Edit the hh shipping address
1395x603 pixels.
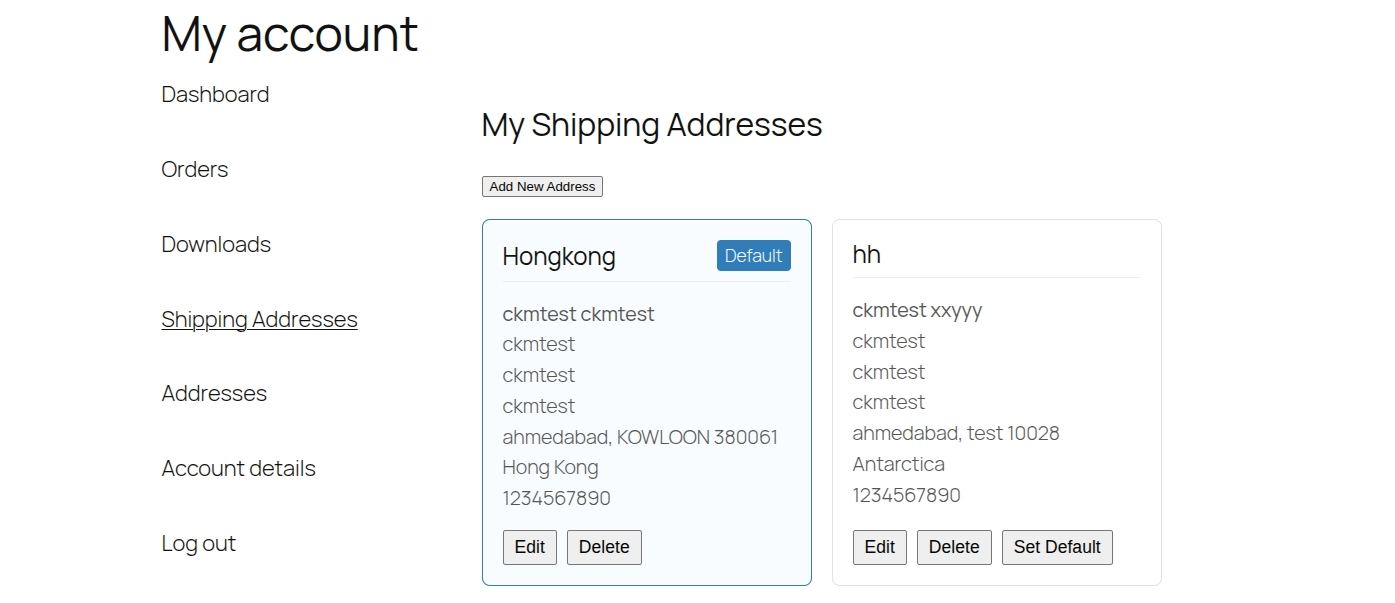(x=879, y=547)
